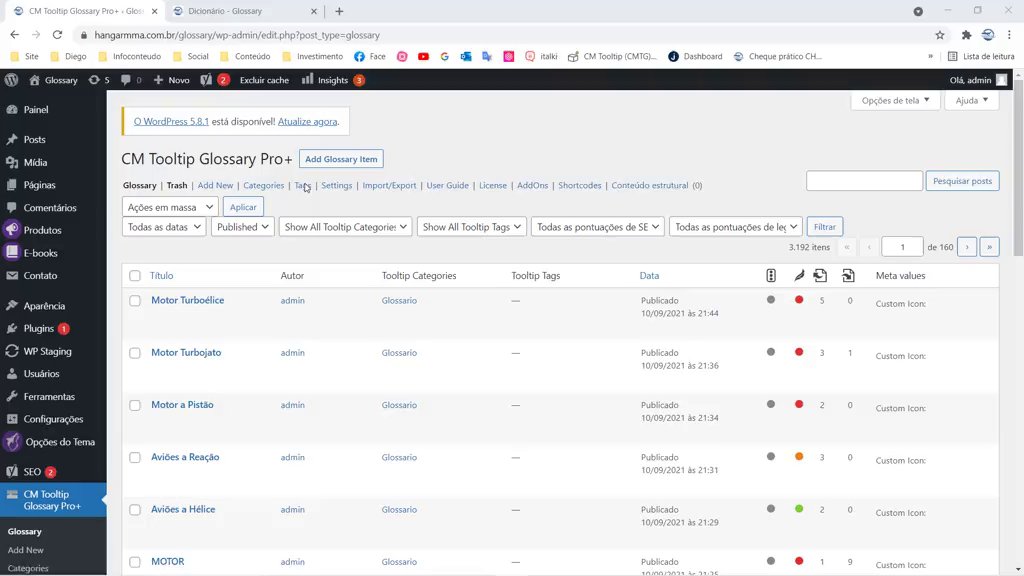Image resolution: width=1024 pixels, height=576 pixels.
Task: Check the Aviões a Reação row checkbox
Action: (135, 458)
